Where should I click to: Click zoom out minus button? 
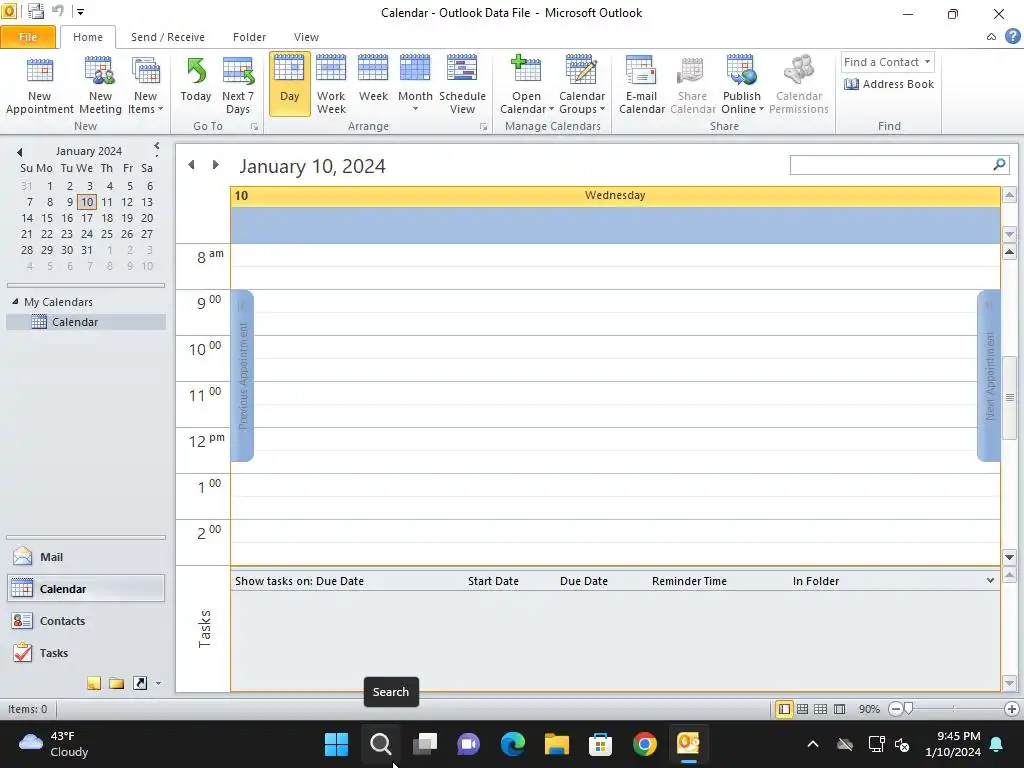[895, 709]
